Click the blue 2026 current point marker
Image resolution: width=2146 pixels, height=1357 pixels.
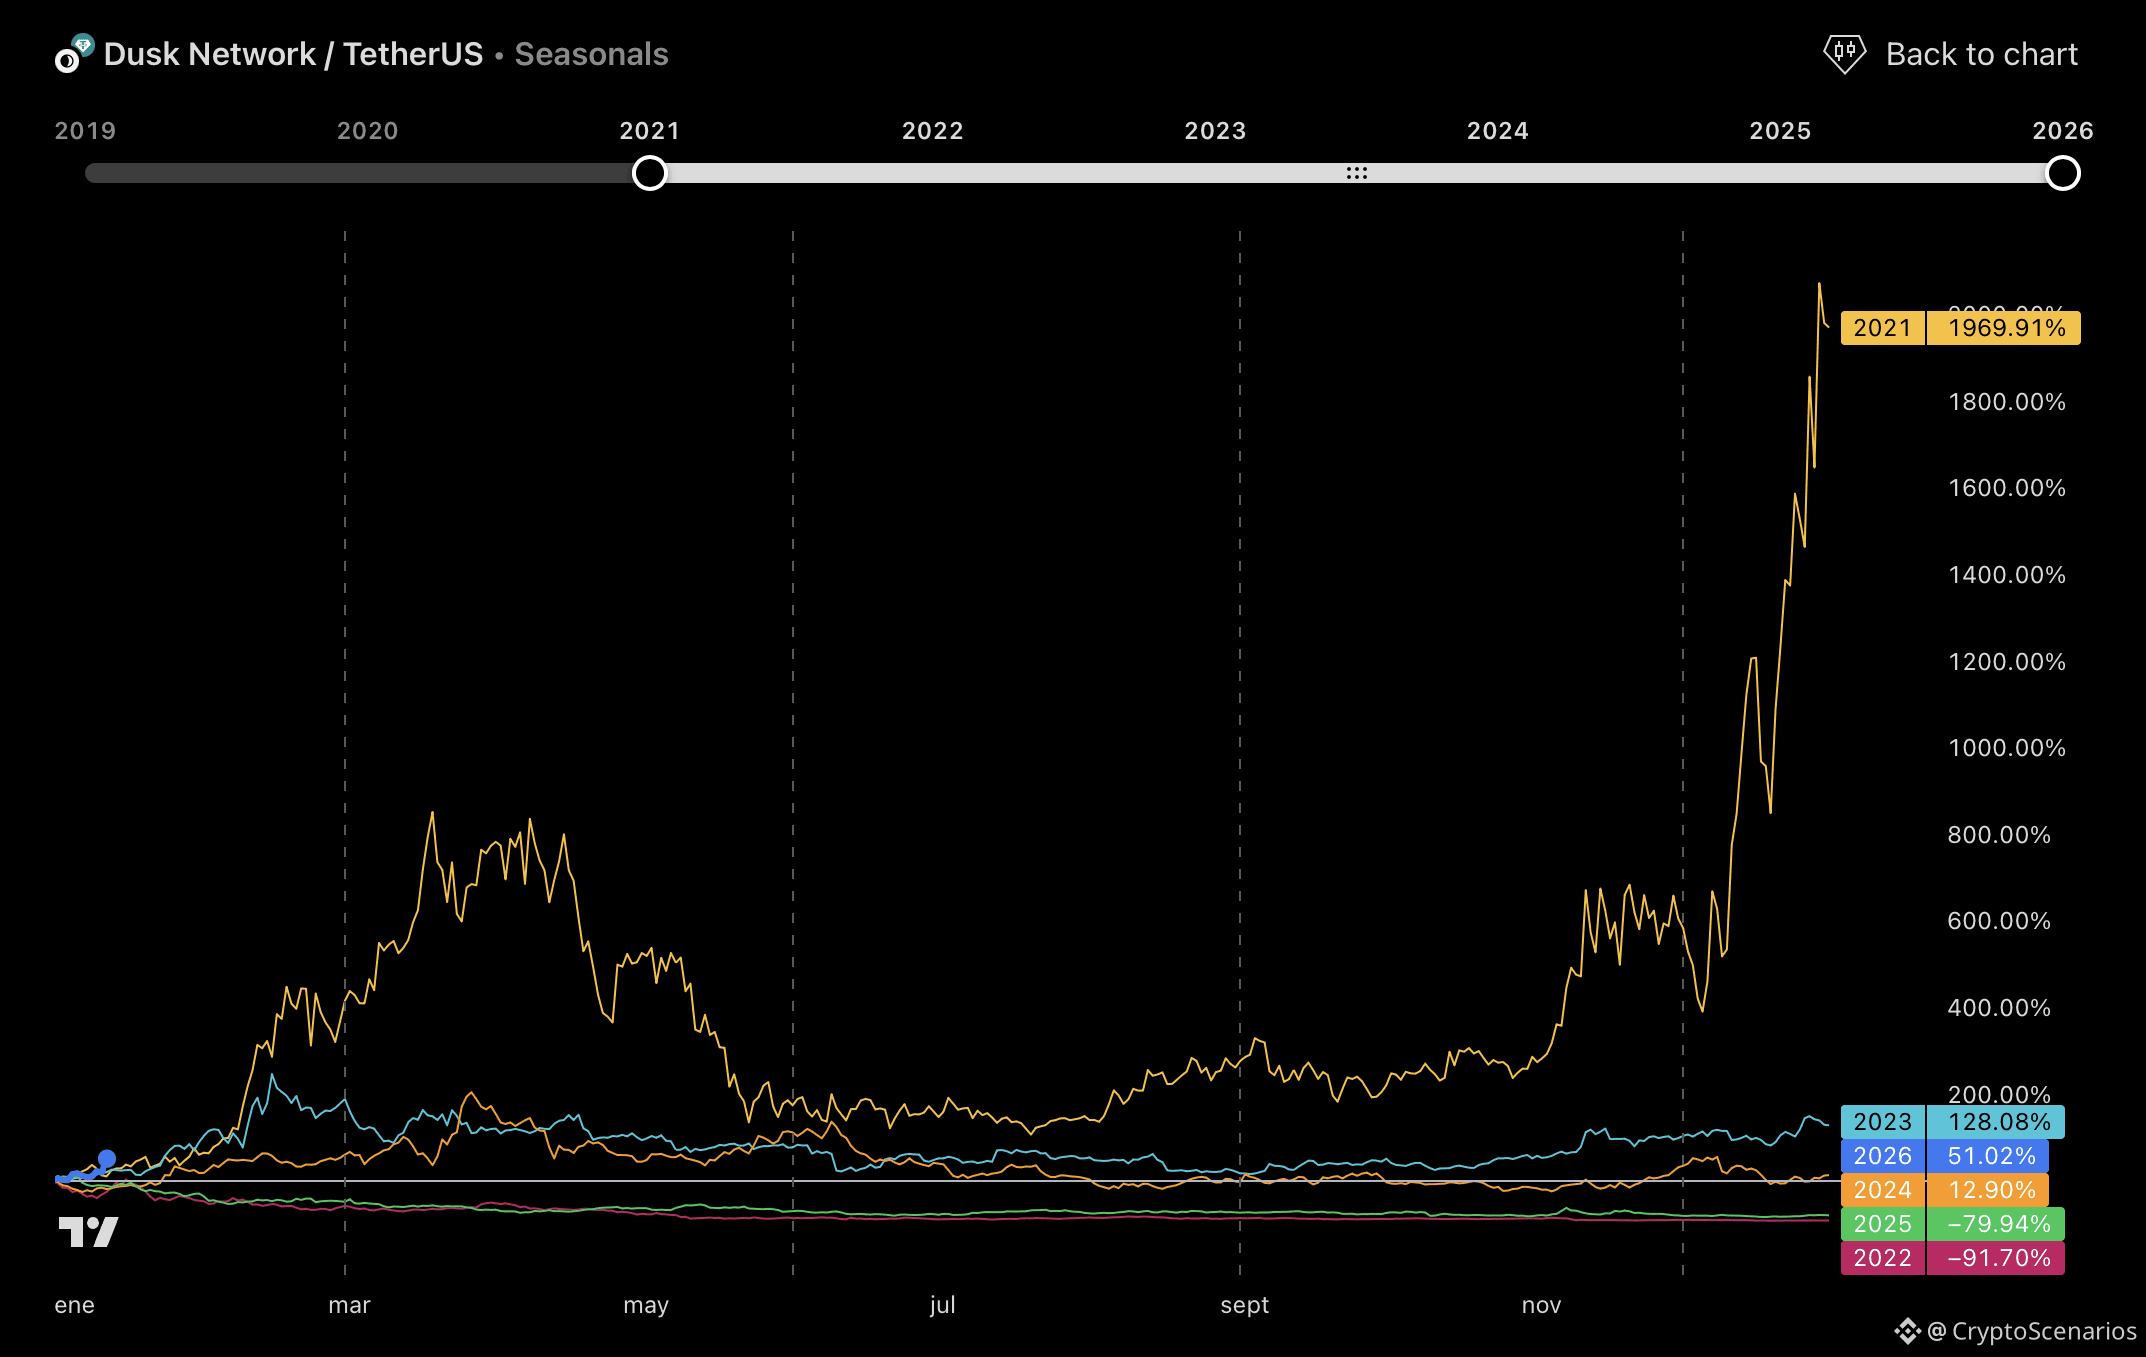coord(106,1159)
